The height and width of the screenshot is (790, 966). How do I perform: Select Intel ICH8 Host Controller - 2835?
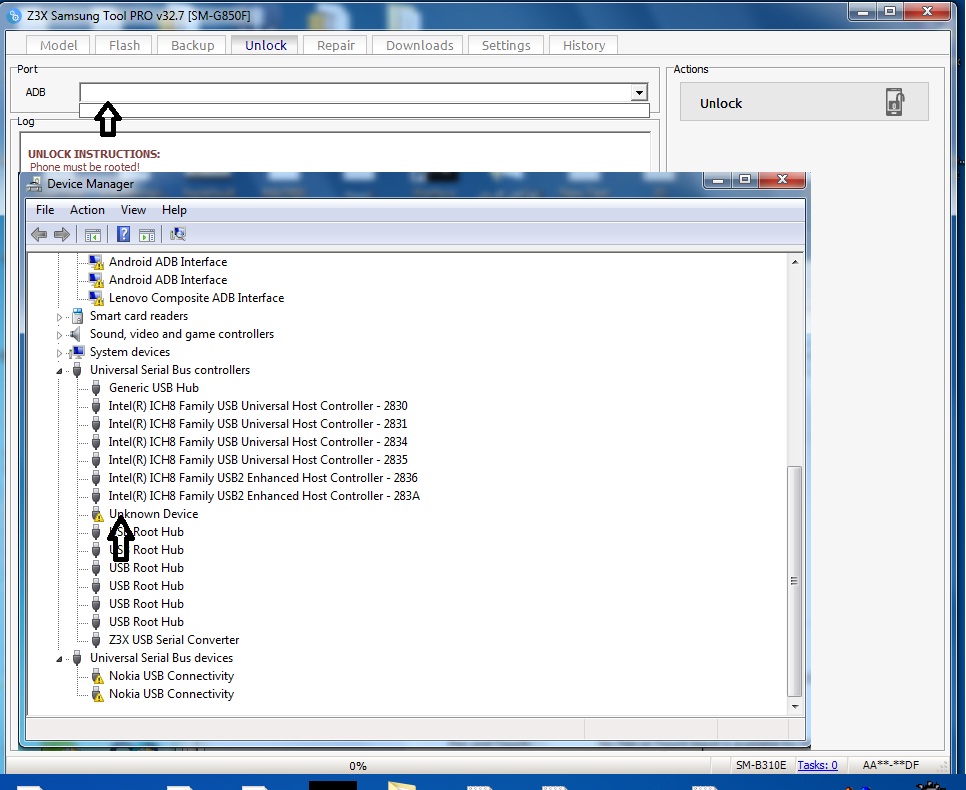pyautogui.click(x=258, y=459)
